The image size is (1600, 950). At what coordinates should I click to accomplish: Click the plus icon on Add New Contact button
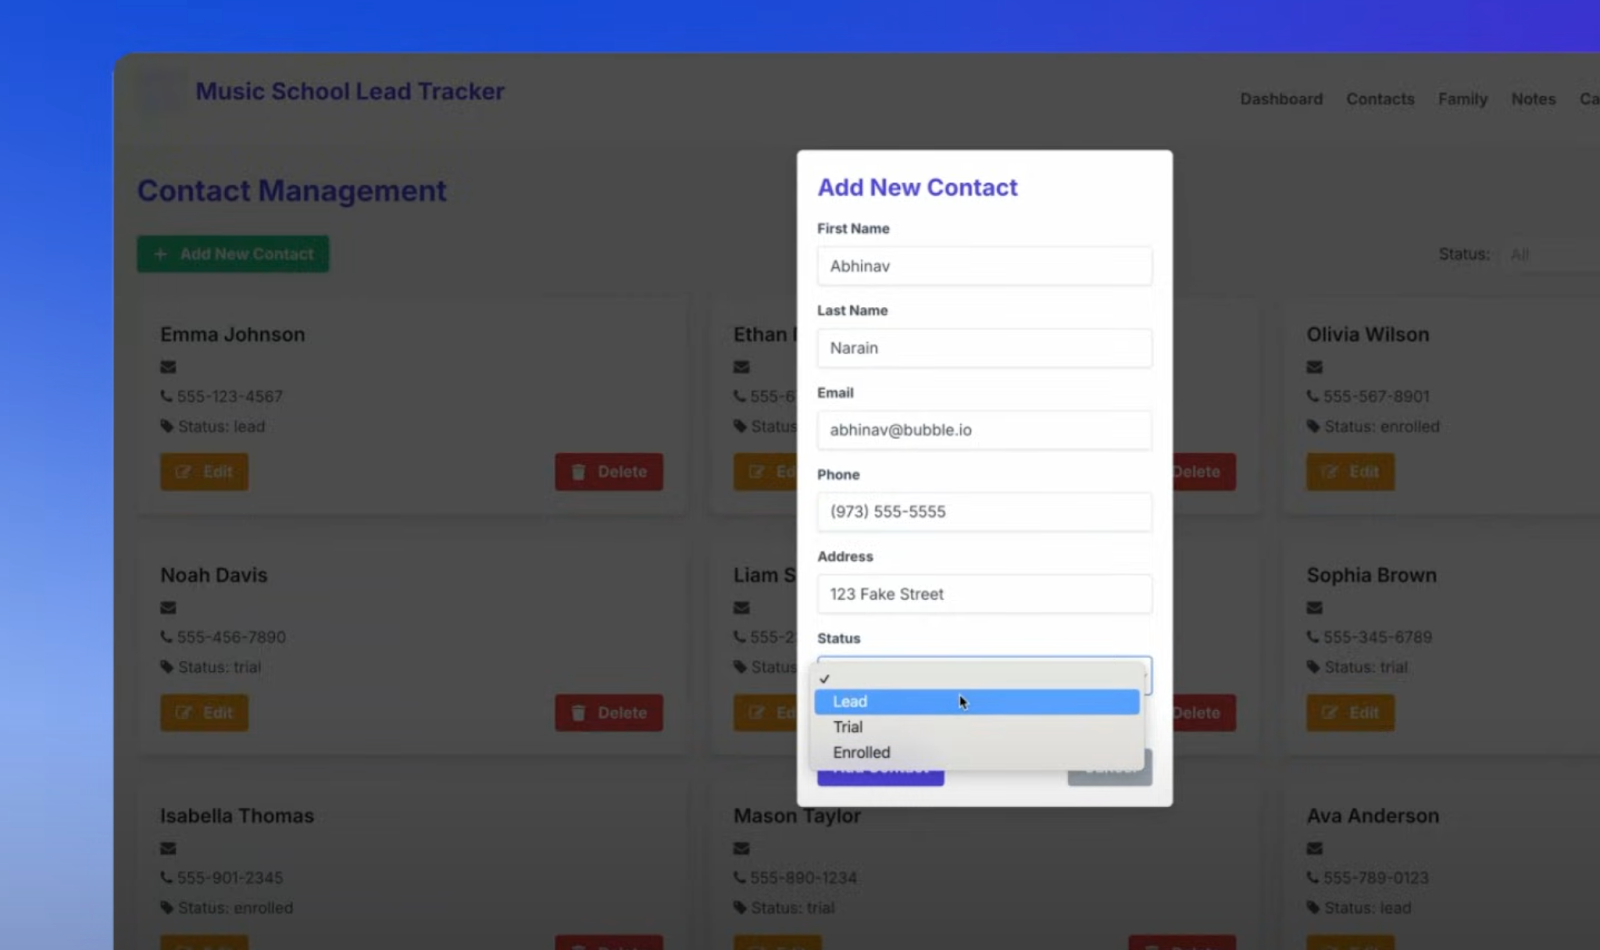tap(161, 253)
